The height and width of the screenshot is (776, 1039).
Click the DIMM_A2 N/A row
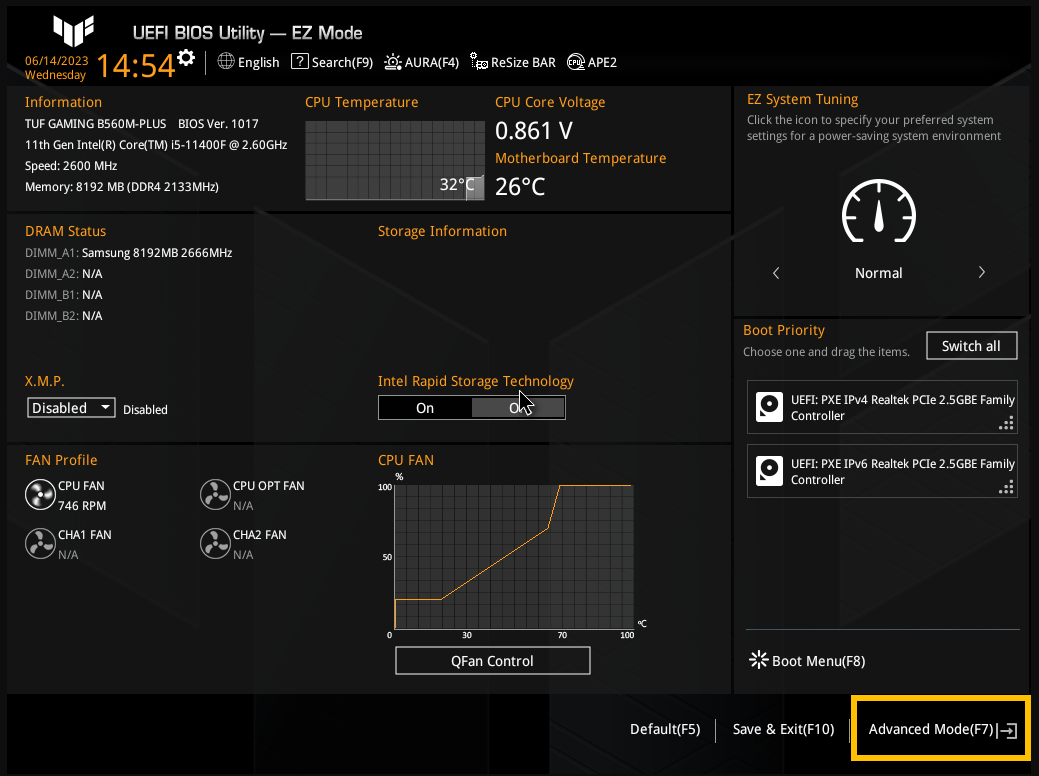(64, 274)
